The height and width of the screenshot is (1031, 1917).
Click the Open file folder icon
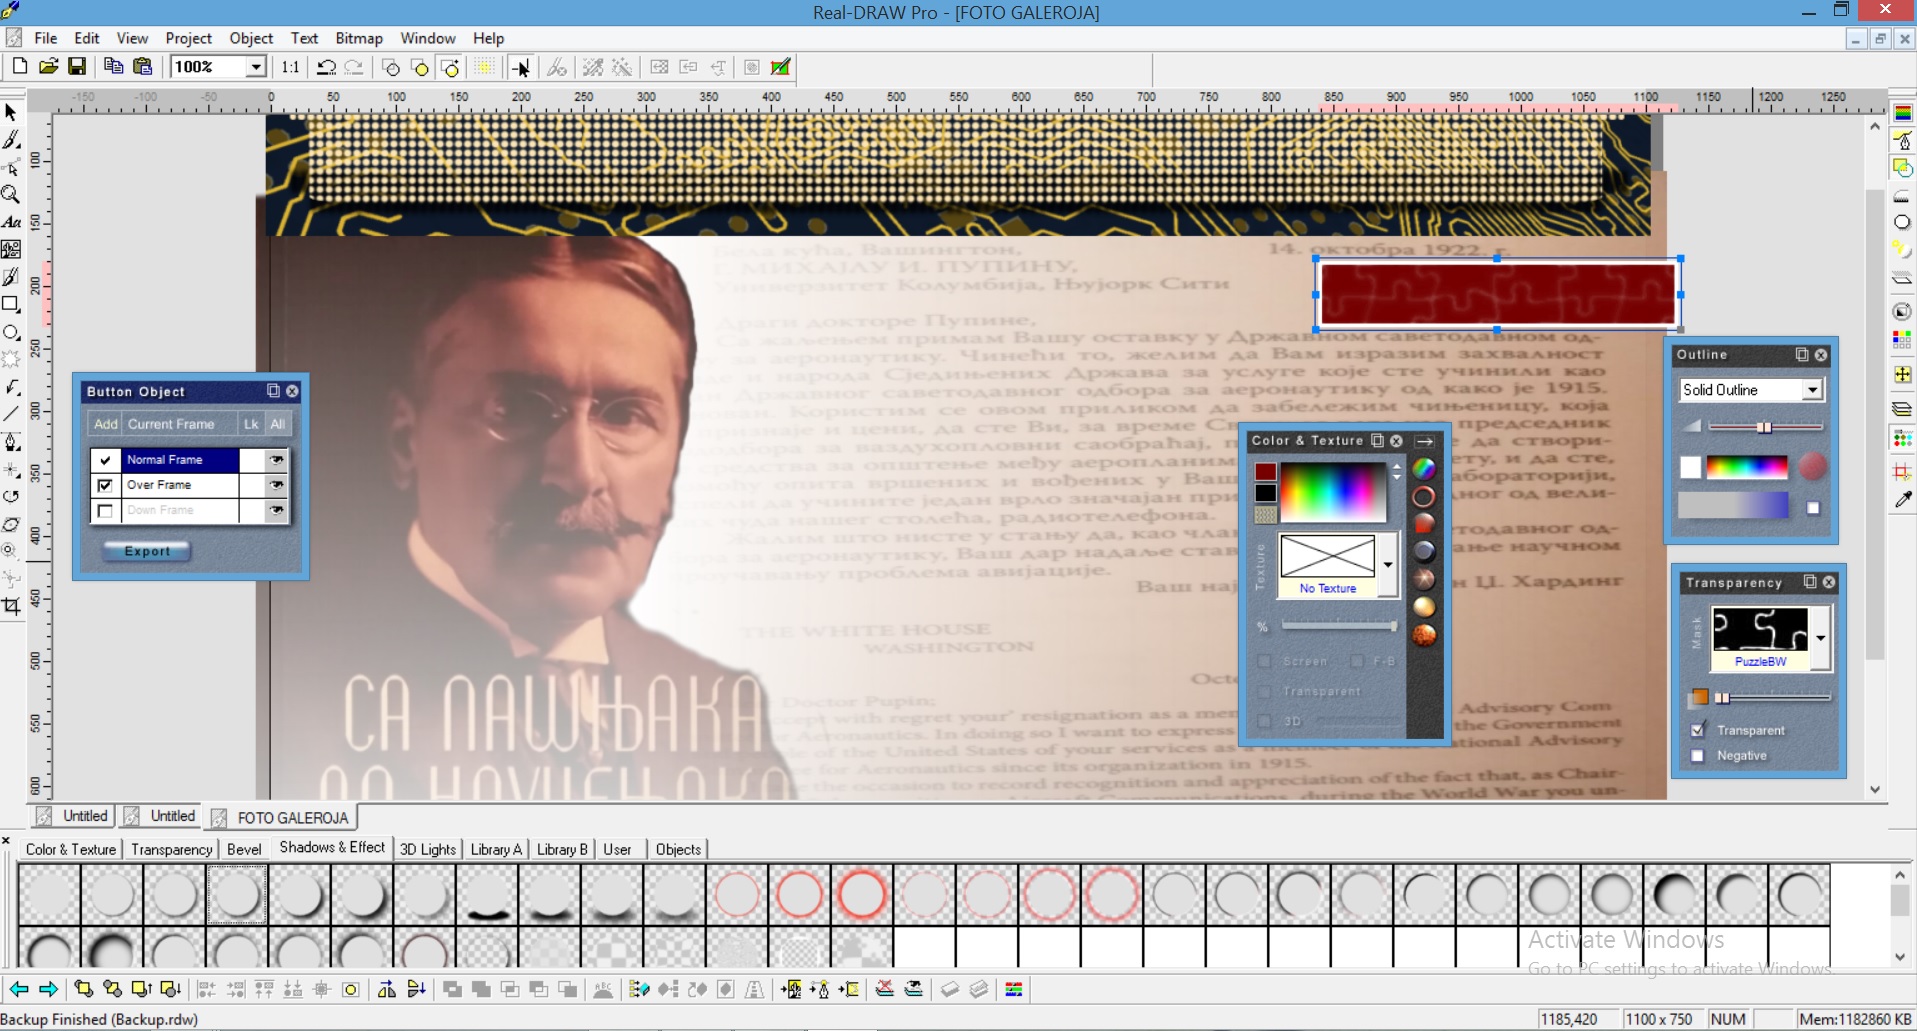48,67
